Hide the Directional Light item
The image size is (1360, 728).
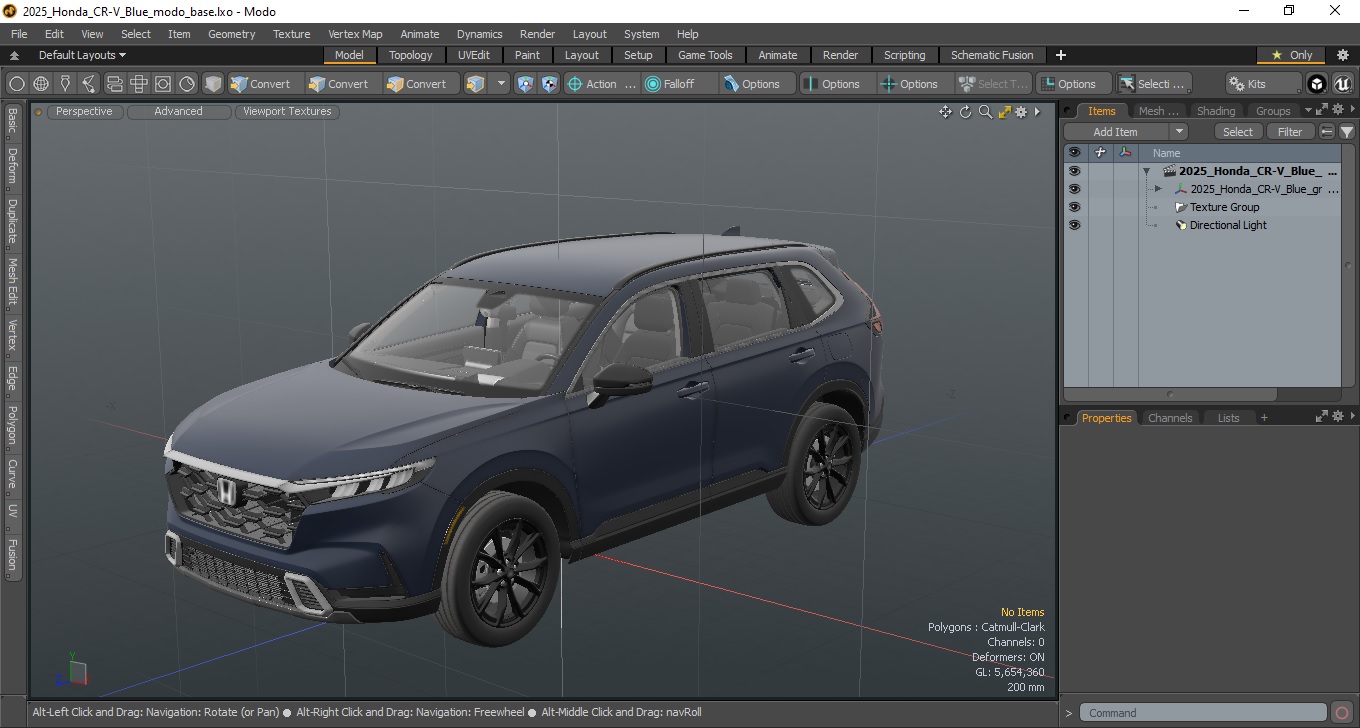click(1074, 225)
